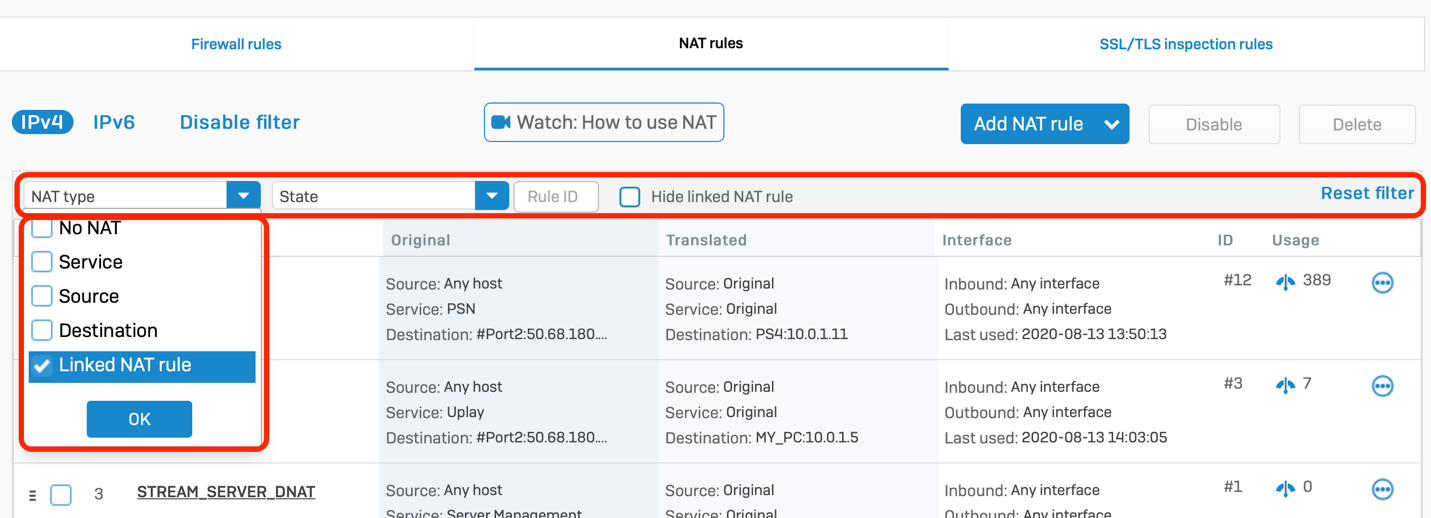This screenshot has width=1431, height=518.
Task: Click the drag handle for STREAM_SERVER_DNAT row
Action: click(32, 494)
